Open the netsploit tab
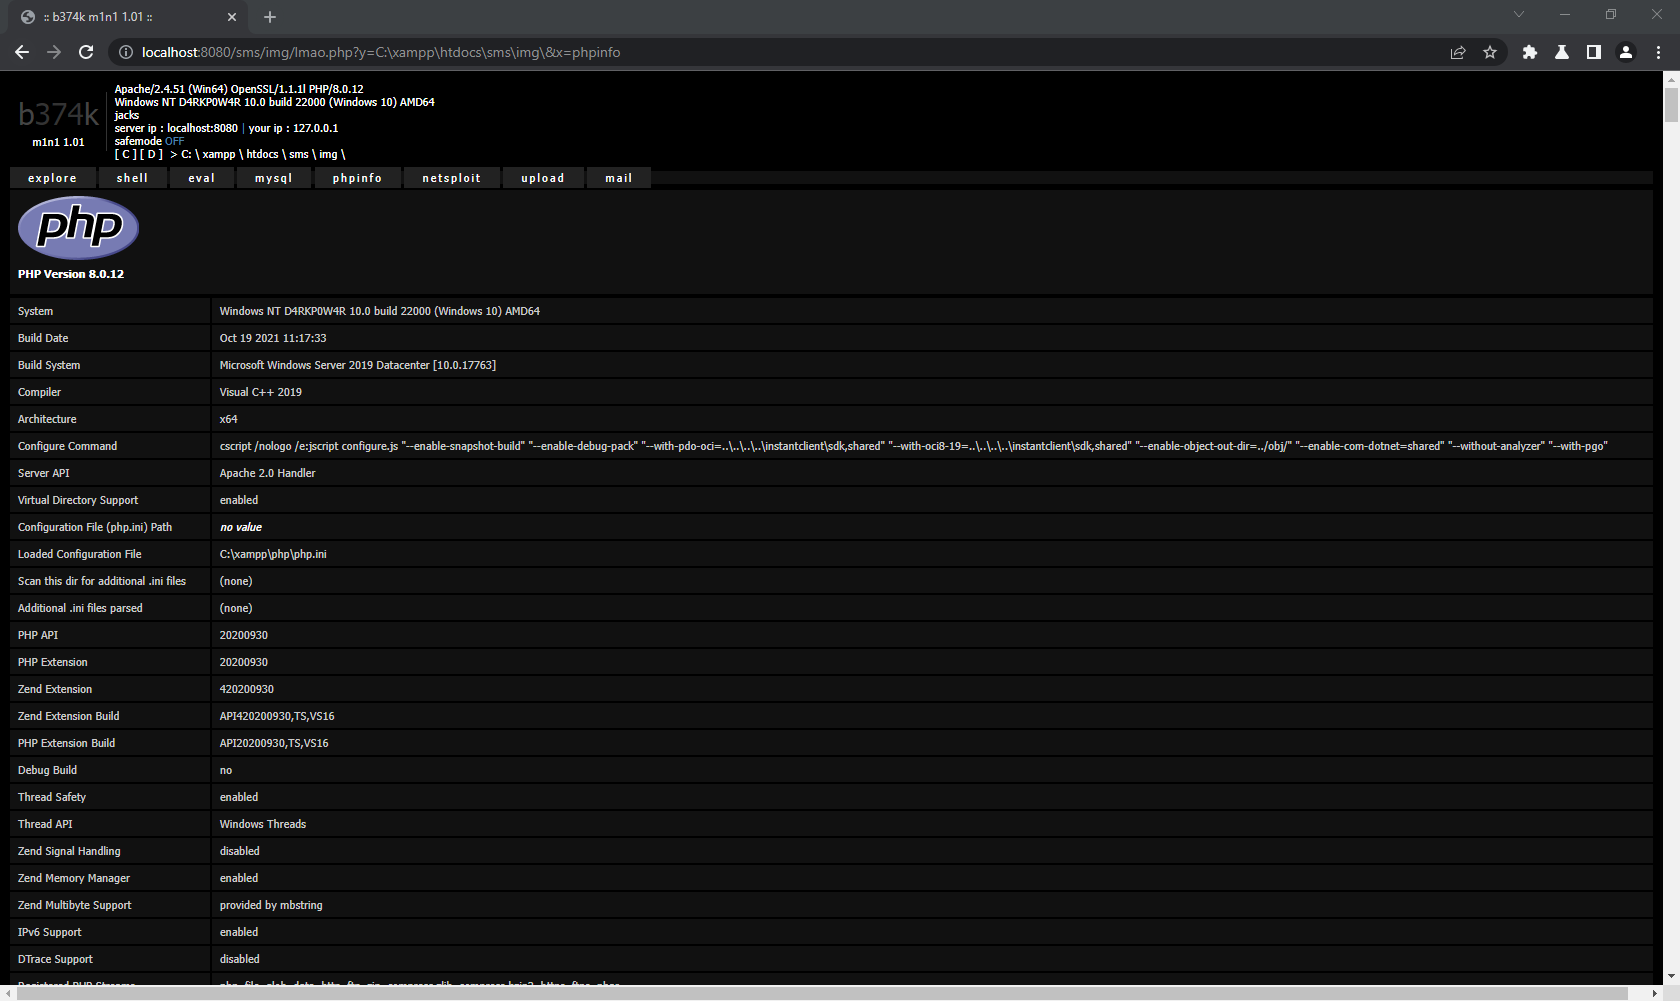This screenshot has width=1680, height=1001. coord(452,178)
